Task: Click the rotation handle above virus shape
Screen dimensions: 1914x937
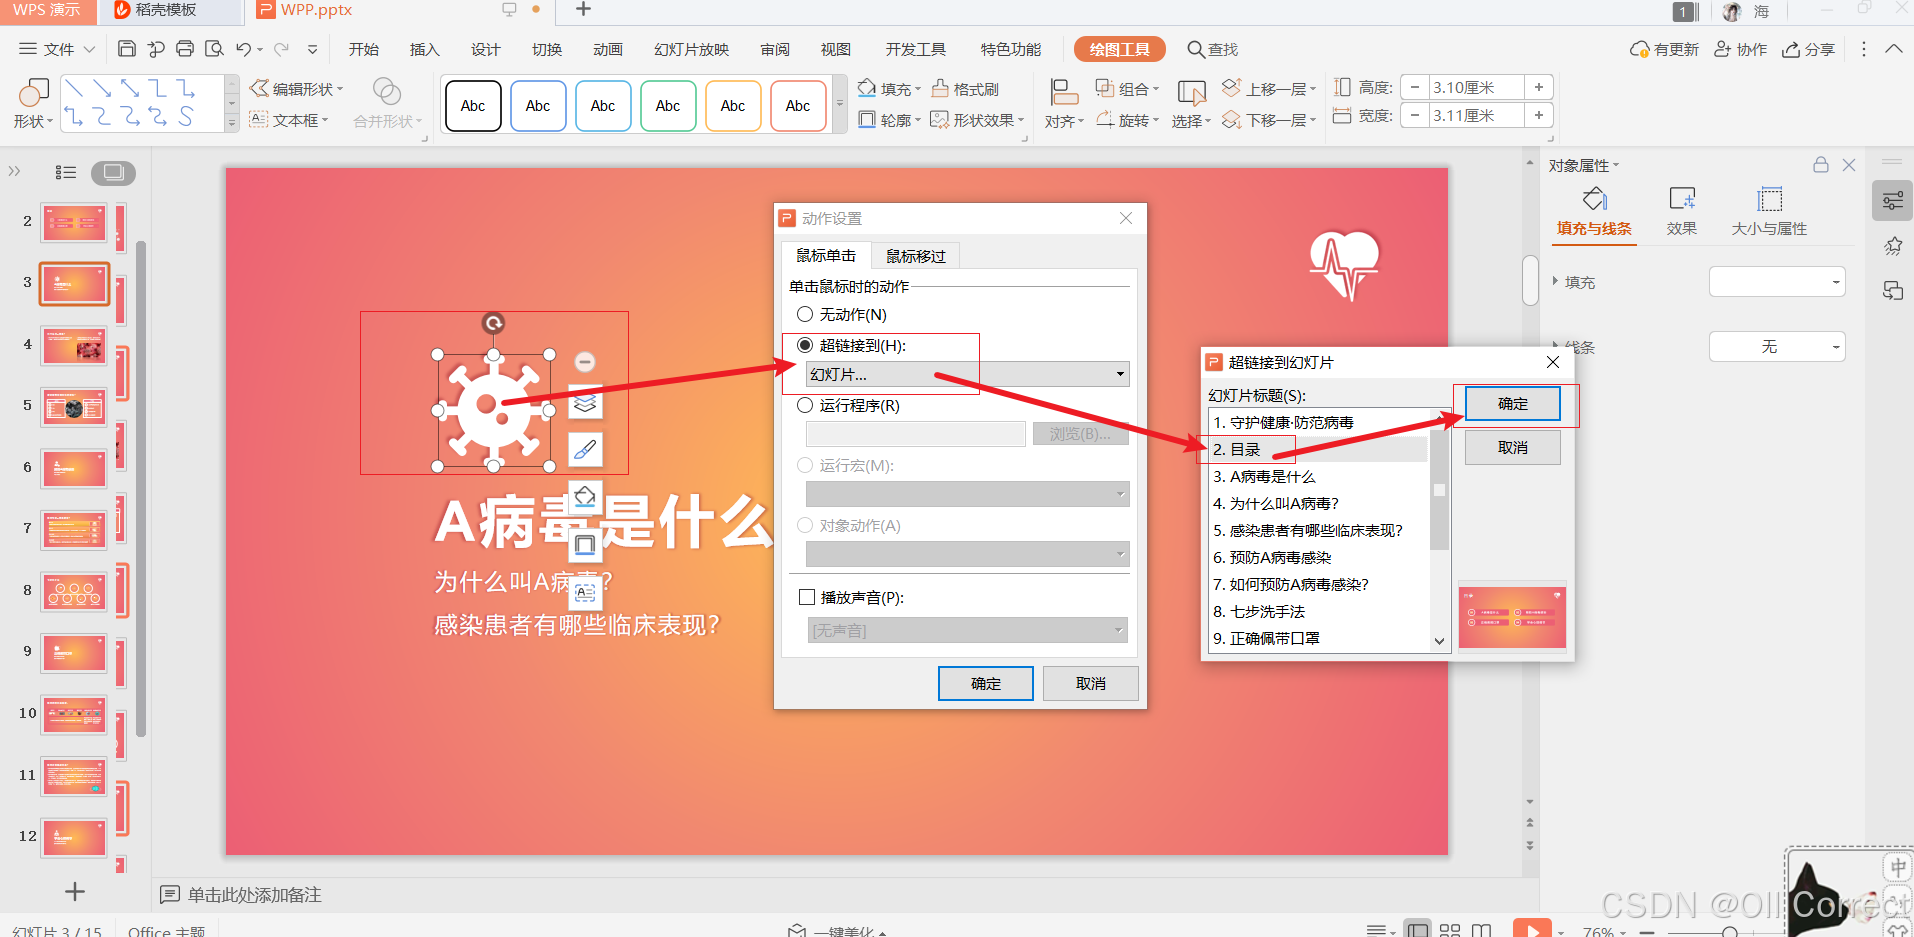Action: (493, 323)
